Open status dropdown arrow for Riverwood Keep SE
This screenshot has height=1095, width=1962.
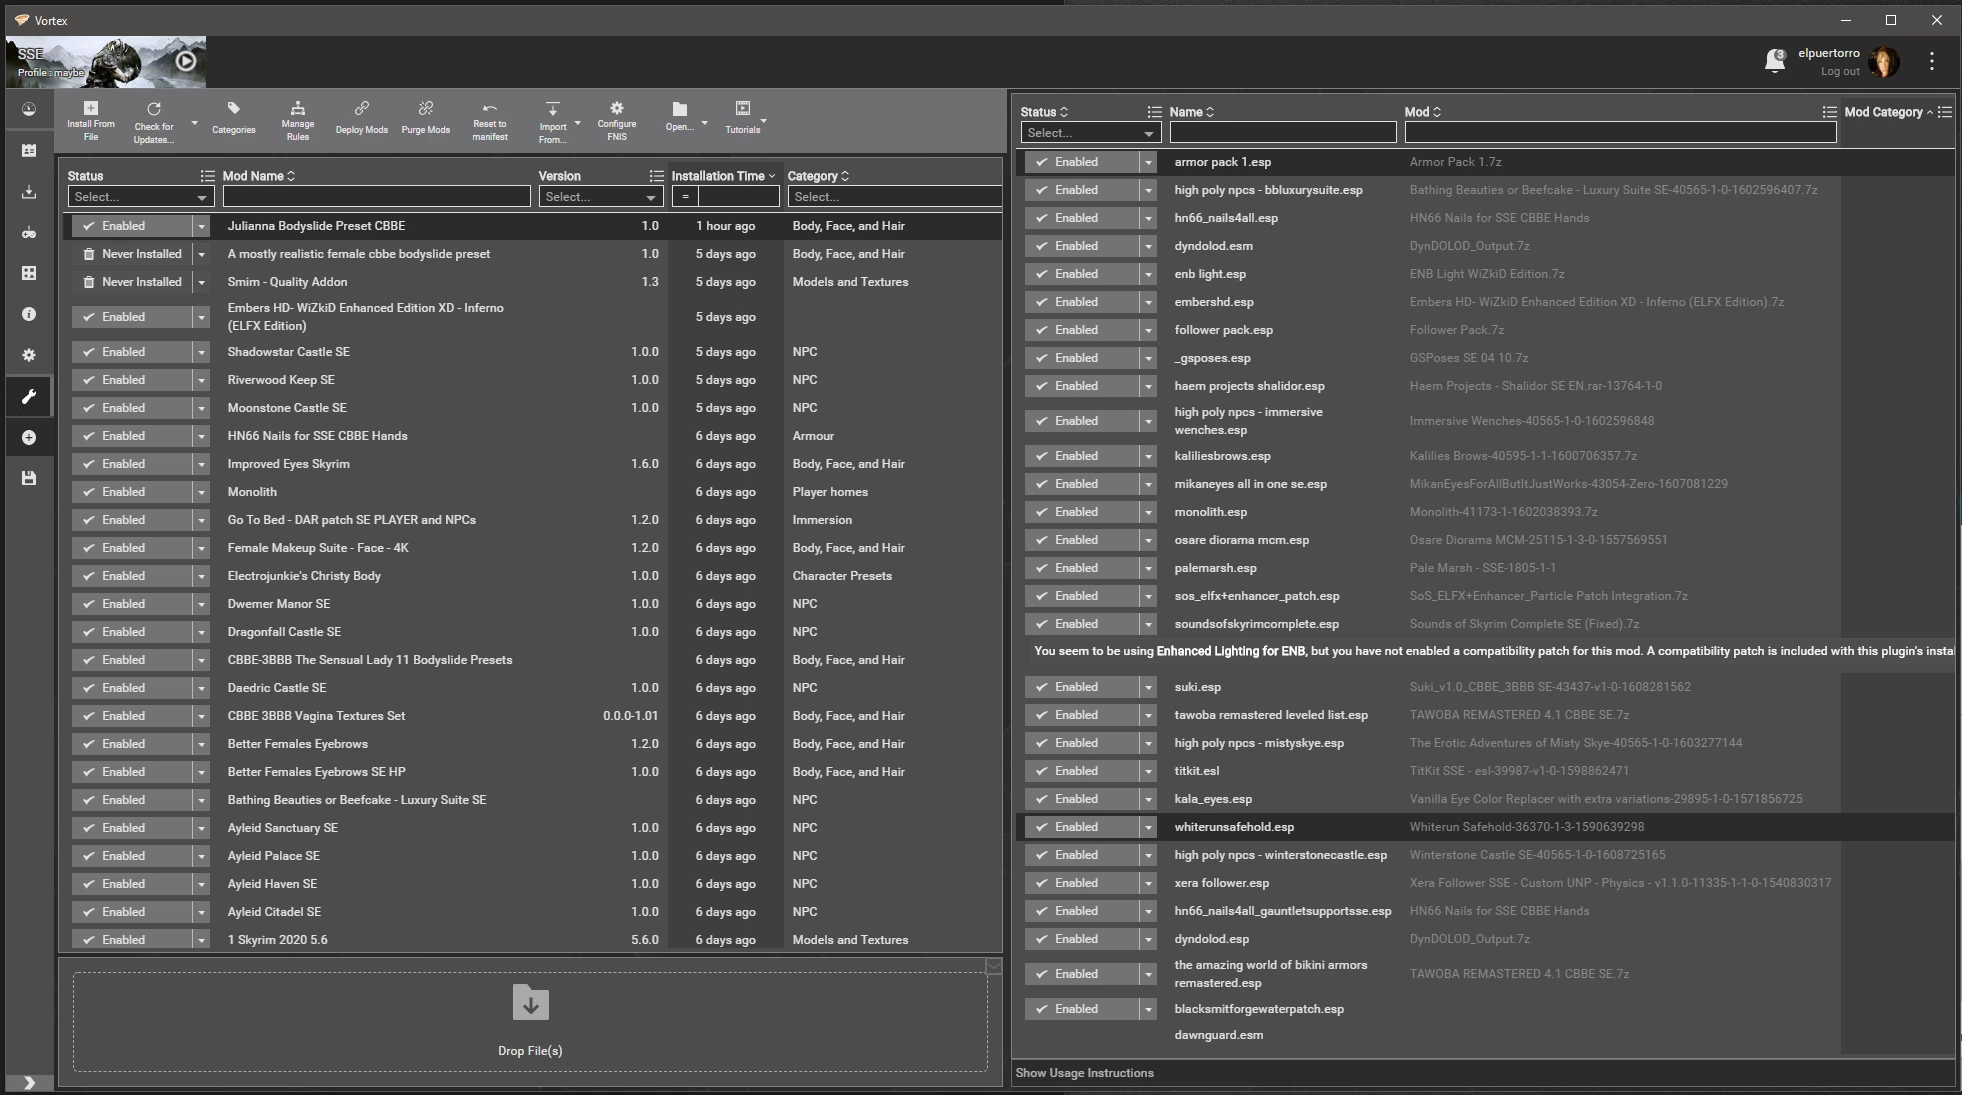point(201,380)
